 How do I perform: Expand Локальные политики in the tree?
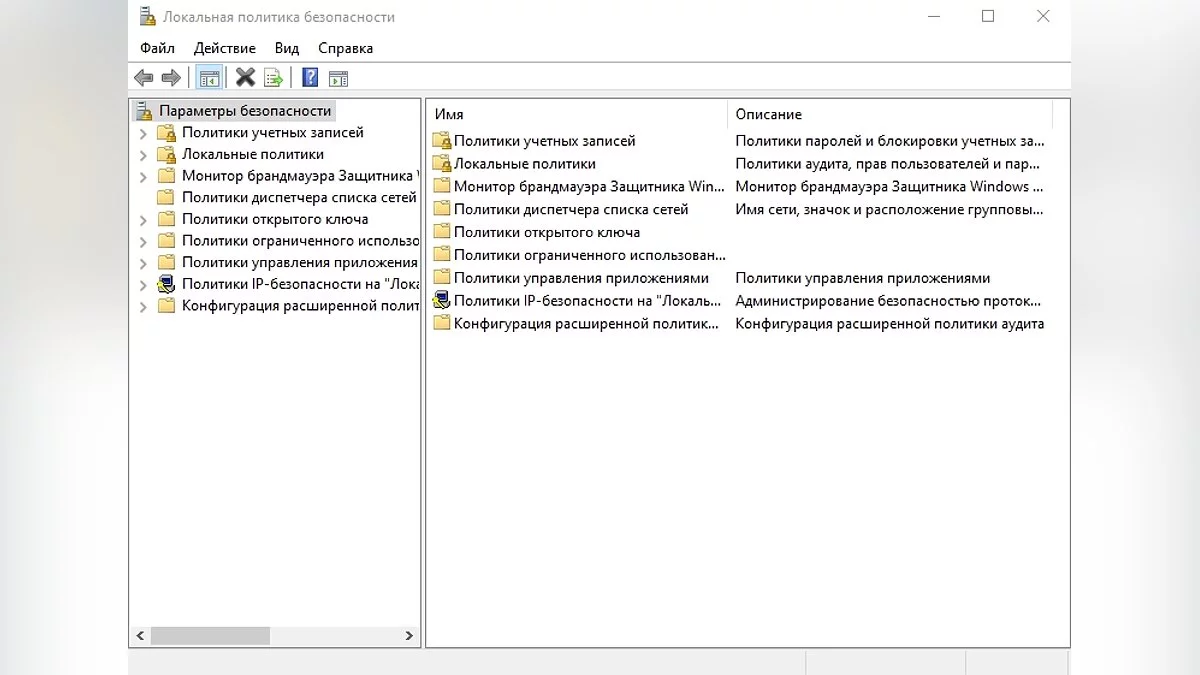pyautogui.click(x=143, y=155)
